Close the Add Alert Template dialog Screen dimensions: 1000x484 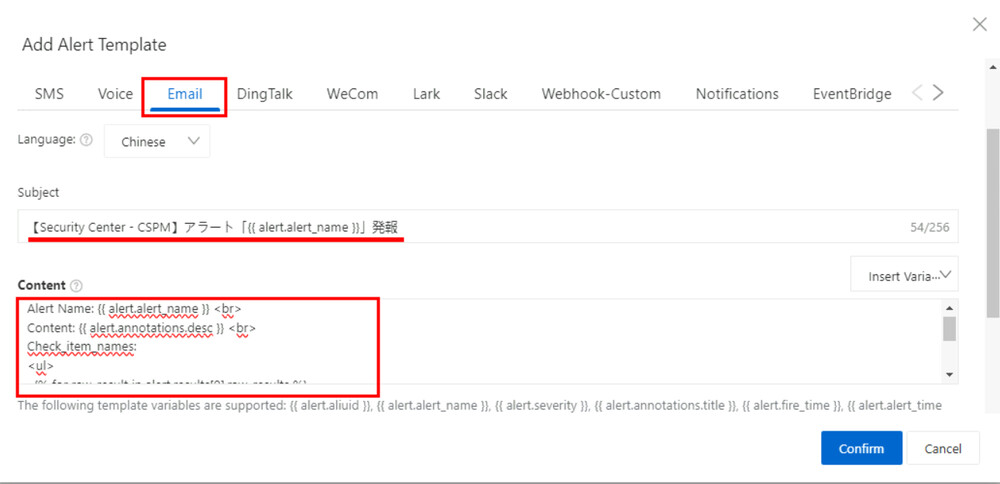tap(979, 25)
